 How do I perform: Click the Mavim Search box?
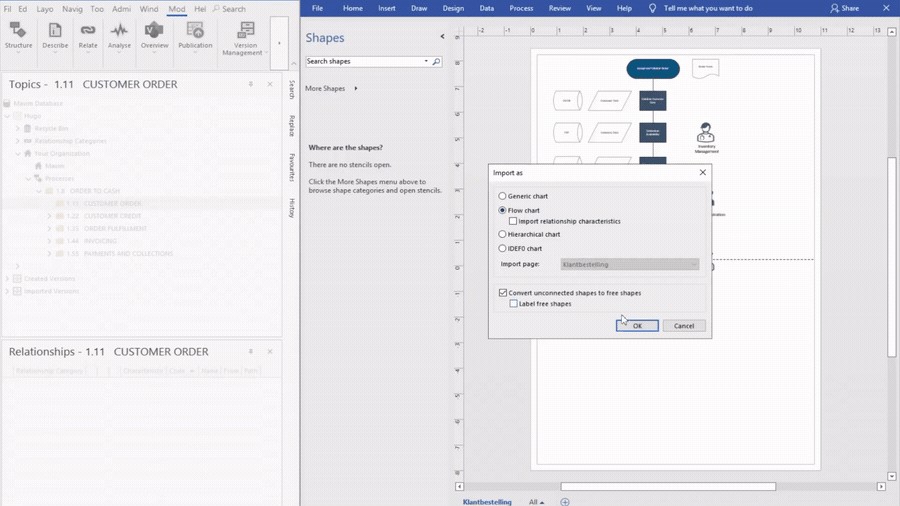point(230,9)
